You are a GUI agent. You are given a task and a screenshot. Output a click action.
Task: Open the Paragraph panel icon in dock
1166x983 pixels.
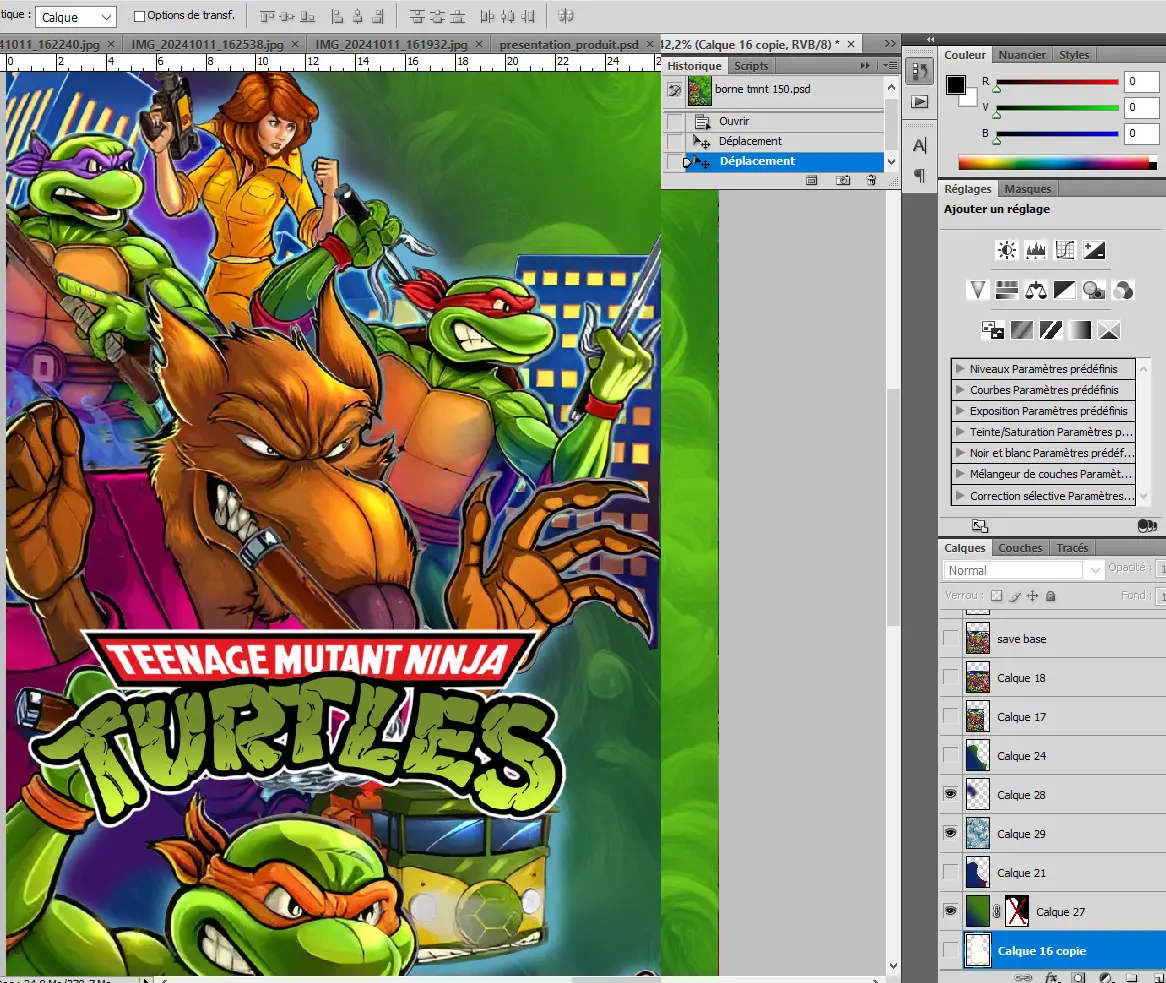pos(920,175)
